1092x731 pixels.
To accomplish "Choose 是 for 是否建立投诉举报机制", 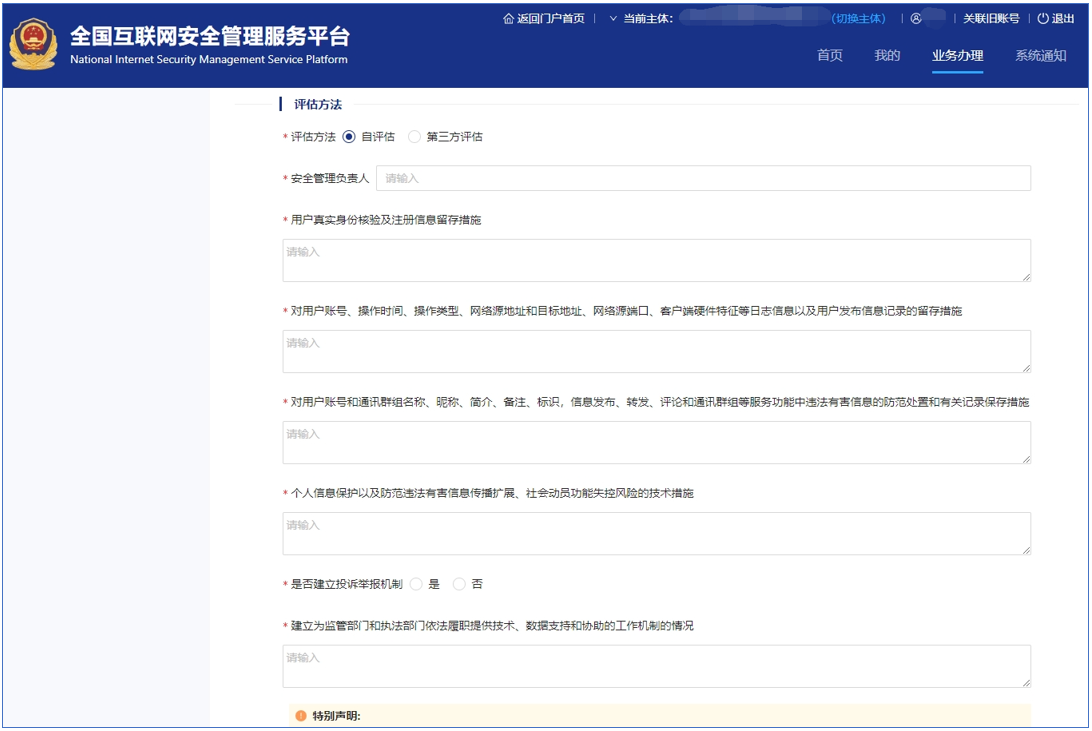I will (x=416, y=584).
